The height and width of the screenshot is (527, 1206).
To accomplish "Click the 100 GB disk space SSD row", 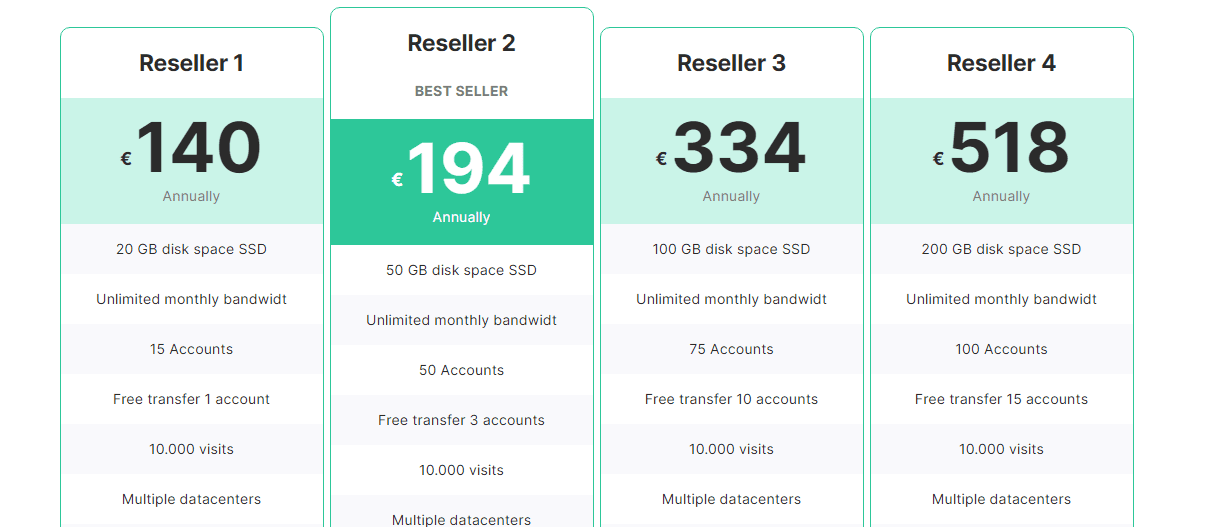I will [732, 249].
